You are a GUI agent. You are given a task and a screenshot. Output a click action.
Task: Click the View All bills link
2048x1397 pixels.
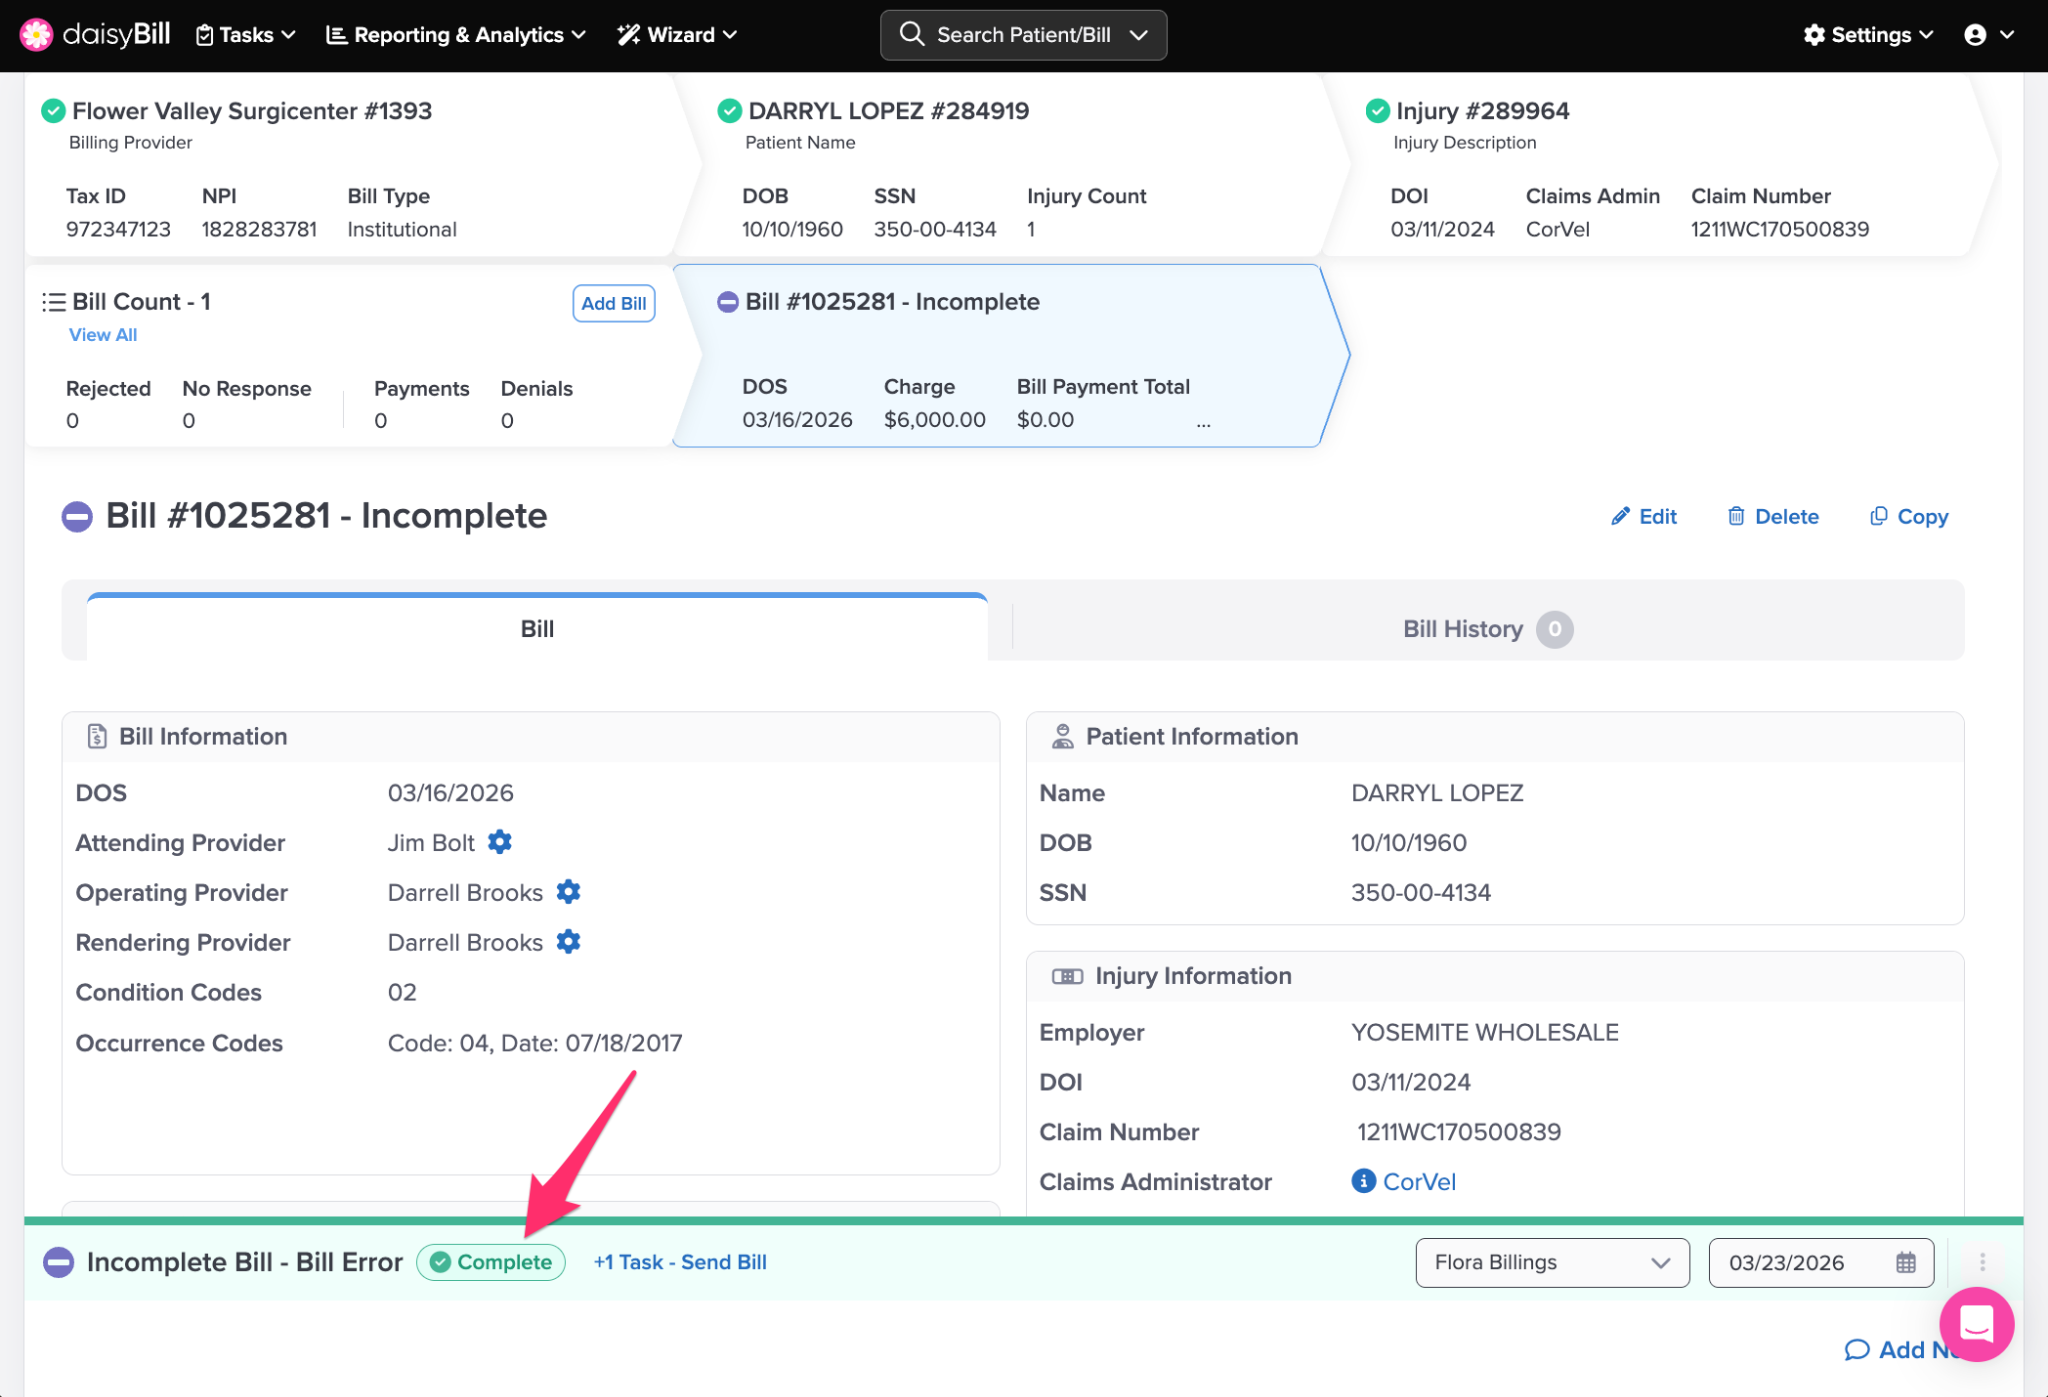point(103,335)
